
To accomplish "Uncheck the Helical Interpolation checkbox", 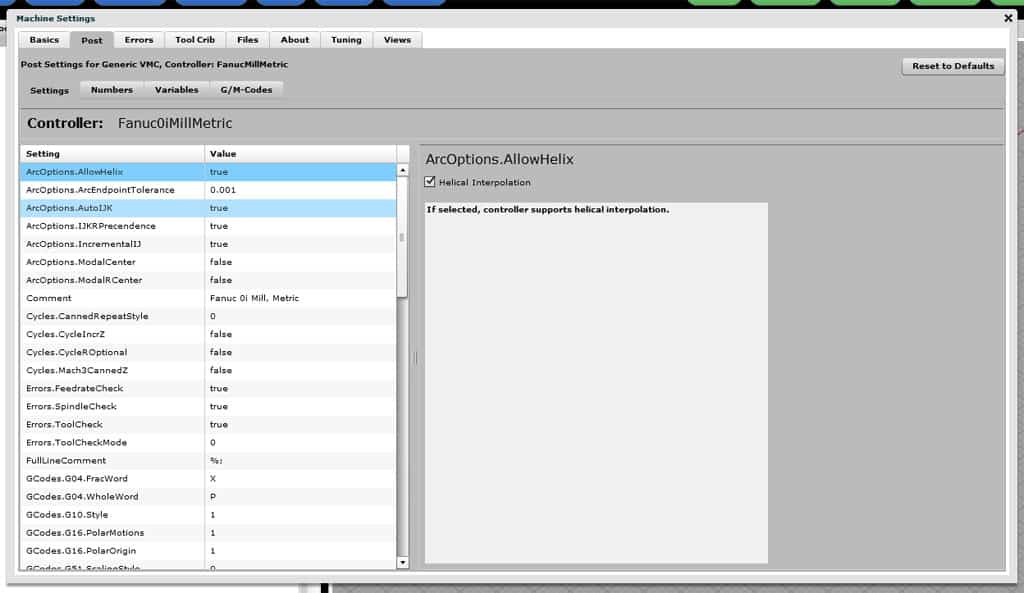I will [429, 182].
